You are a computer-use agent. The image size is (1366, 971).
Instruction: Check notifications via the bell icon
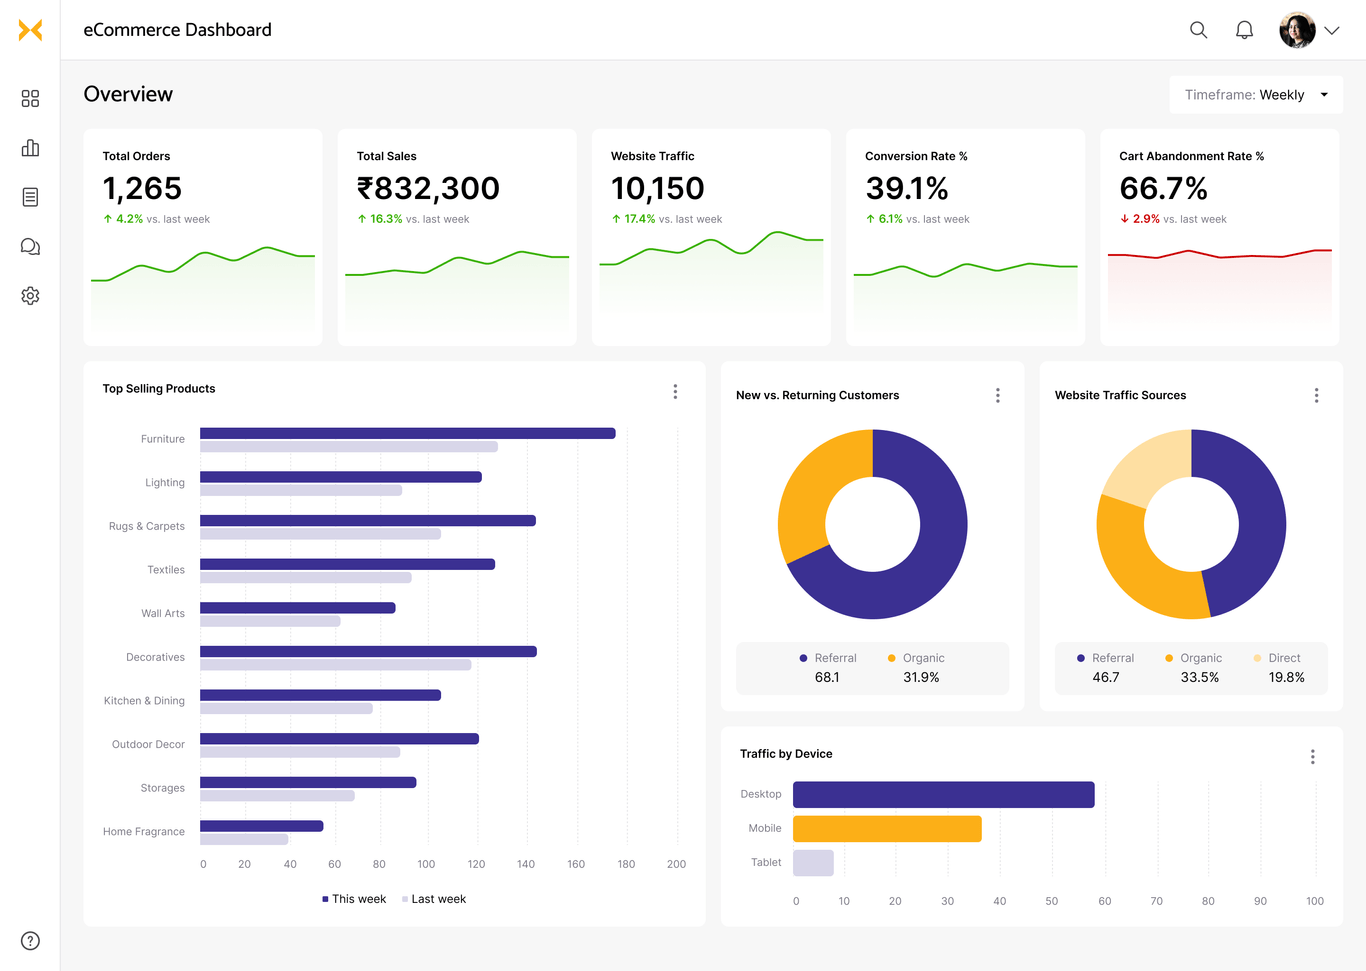tap(1244, 30)
